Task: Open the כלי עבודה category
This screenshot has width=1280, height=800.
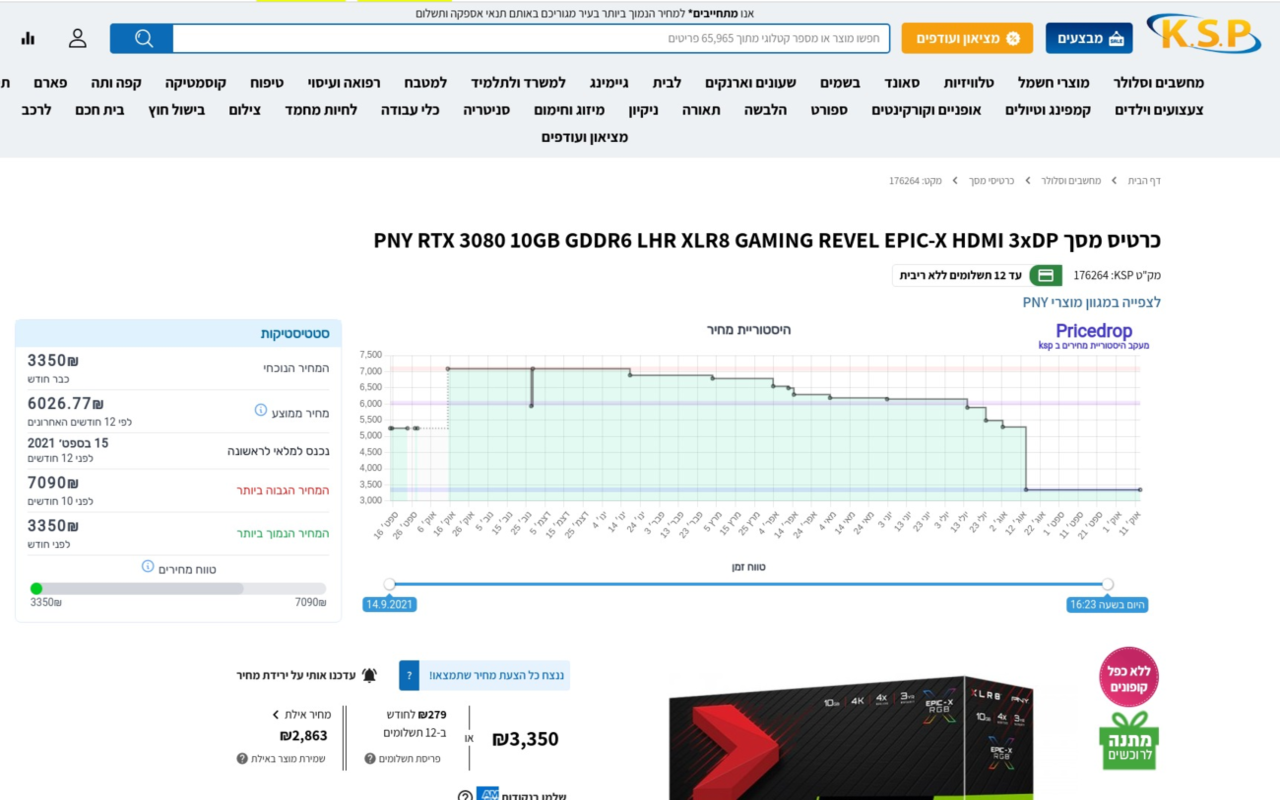Action: click(410, 110)
